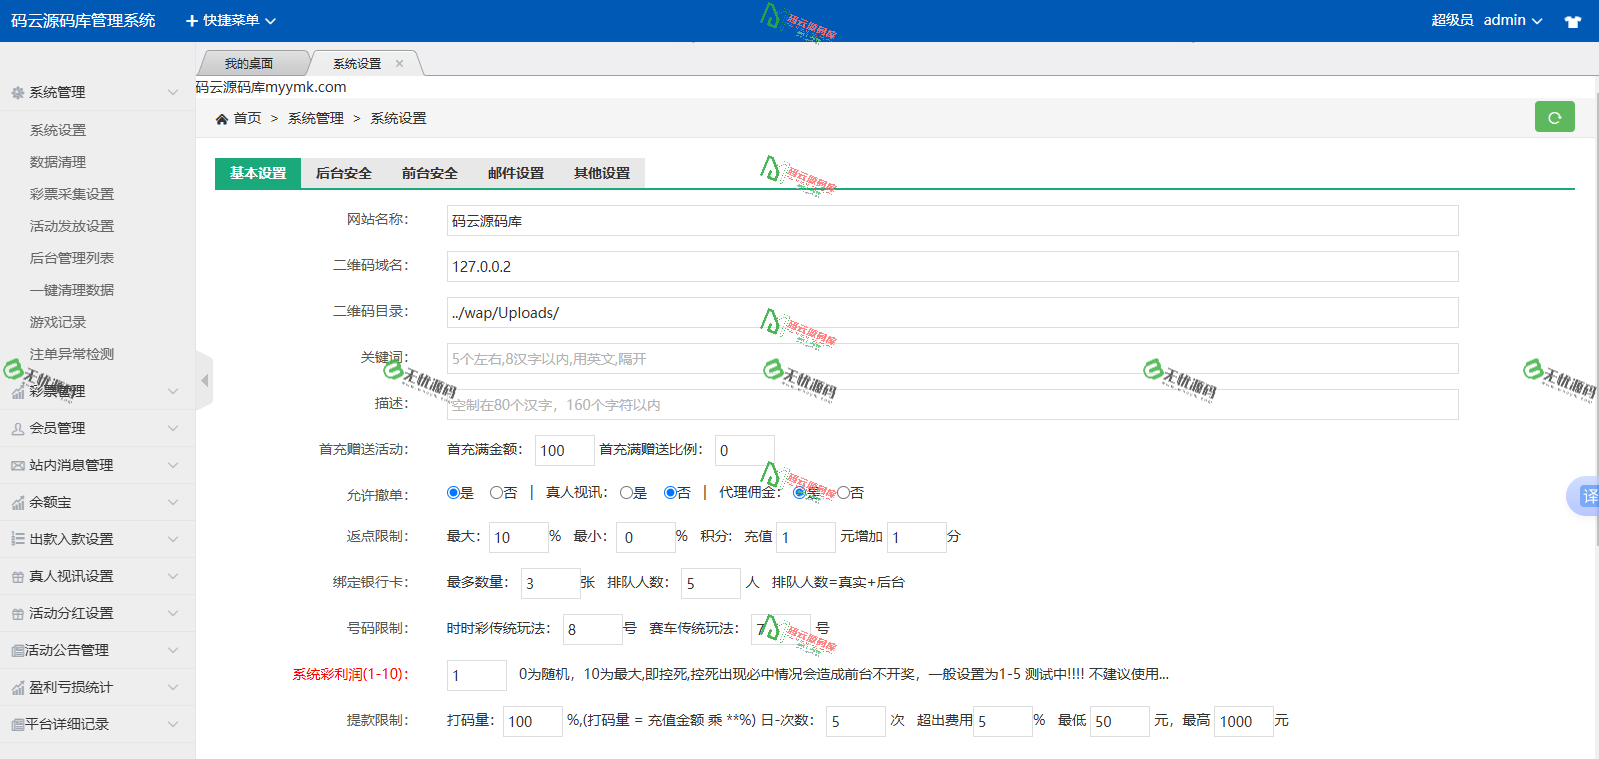
Task: Open 数据清理 in sidebar
Action: (58, 162)
